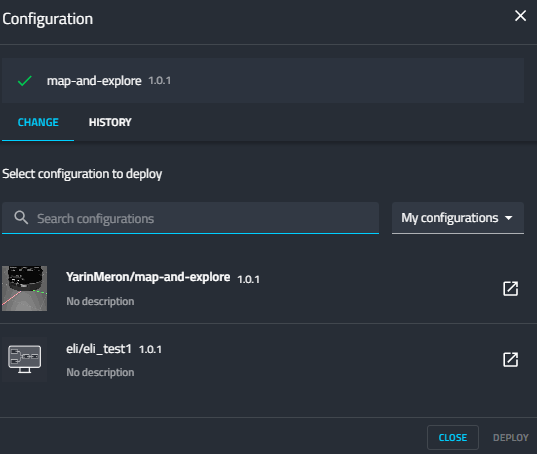
Task: Expand the My configurations dropdown
Action: pos(458,218)
